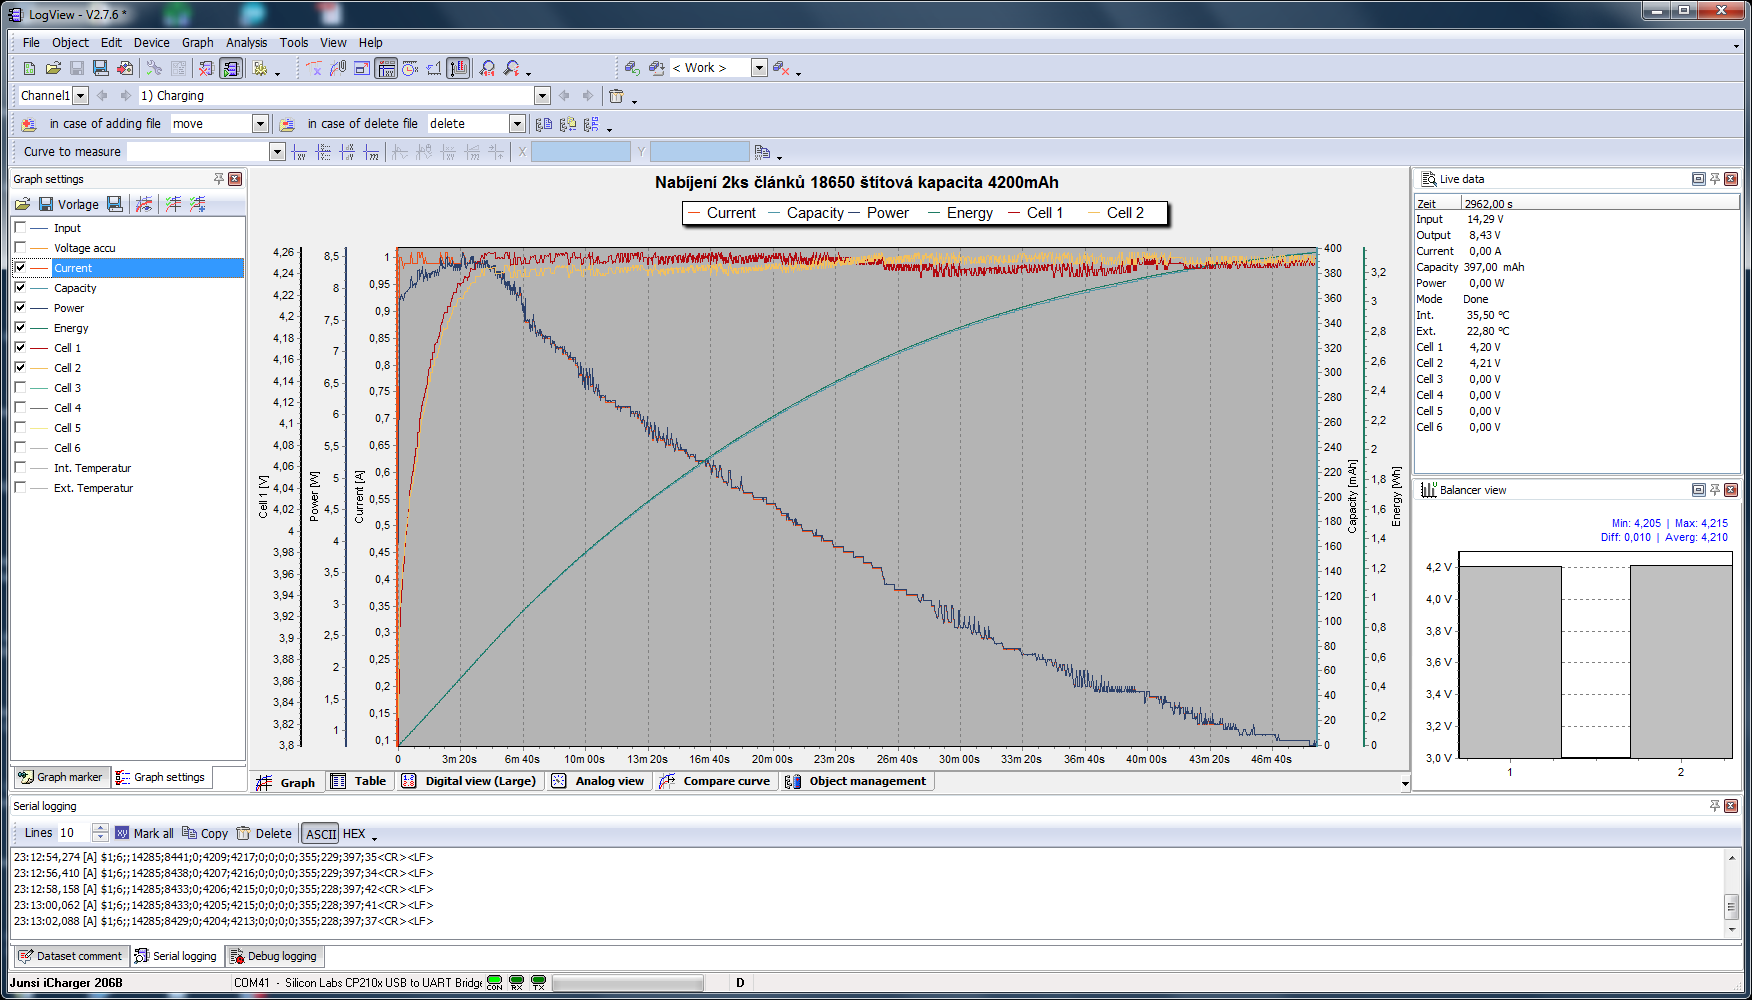Increase the Lines count stepper
The image size is (1752, 1000).
[100, 828]
